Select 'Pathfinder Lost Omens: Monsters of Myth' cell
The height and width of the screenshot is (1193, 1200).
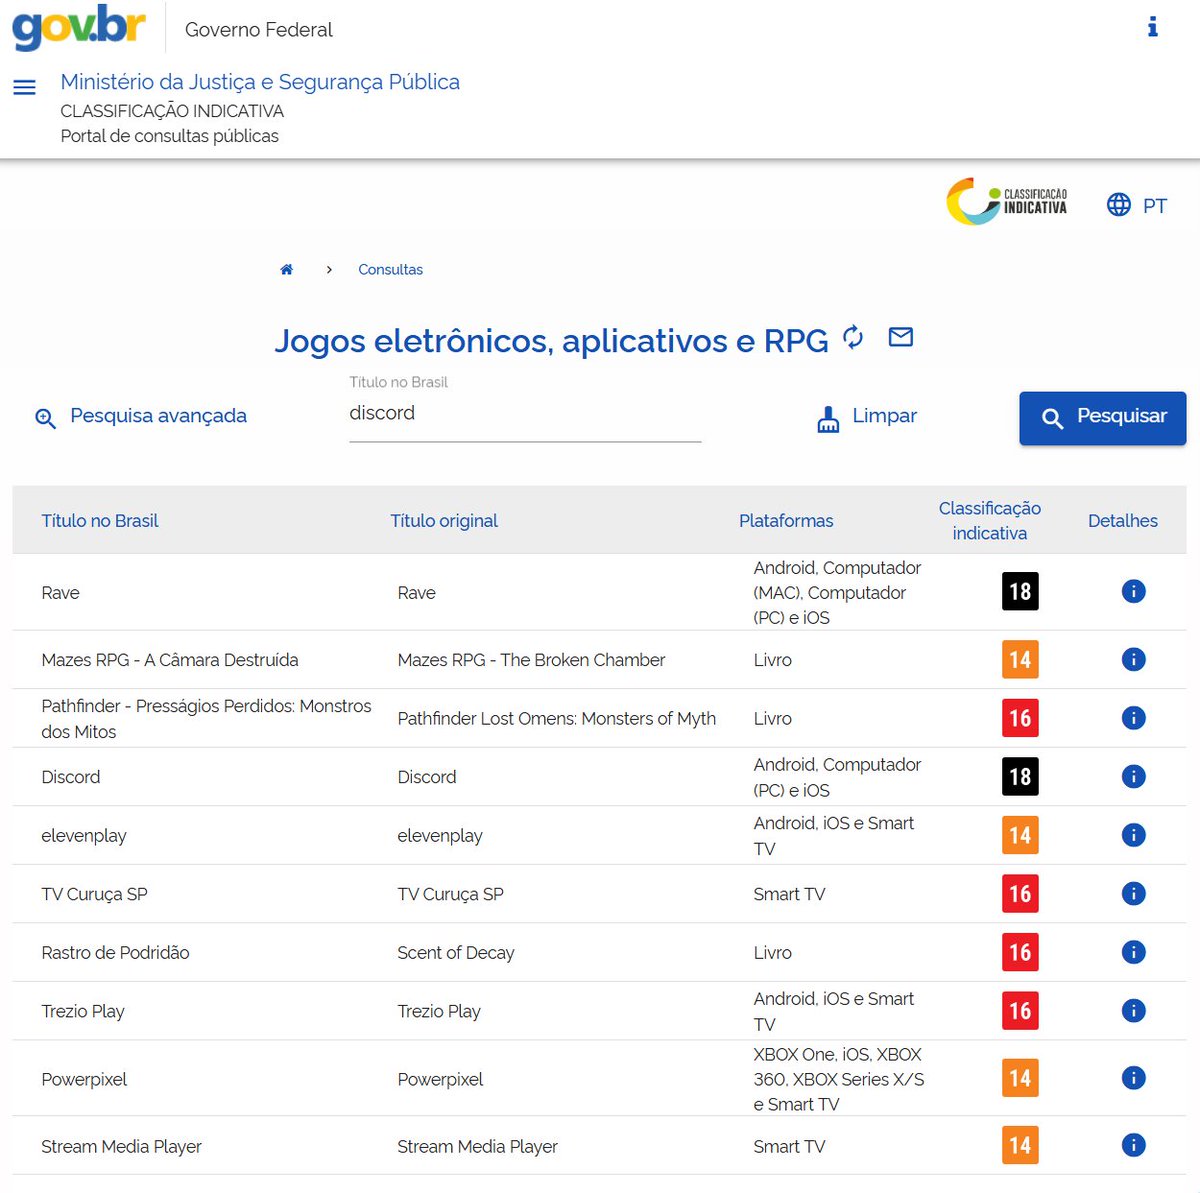(557, 718)
